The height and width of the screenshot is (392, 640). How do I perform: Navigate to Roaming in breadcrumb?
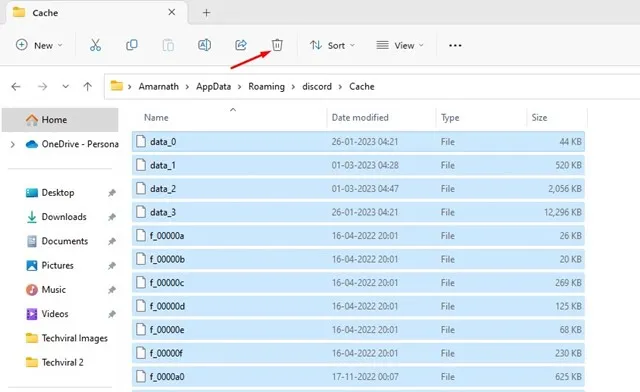267,87
